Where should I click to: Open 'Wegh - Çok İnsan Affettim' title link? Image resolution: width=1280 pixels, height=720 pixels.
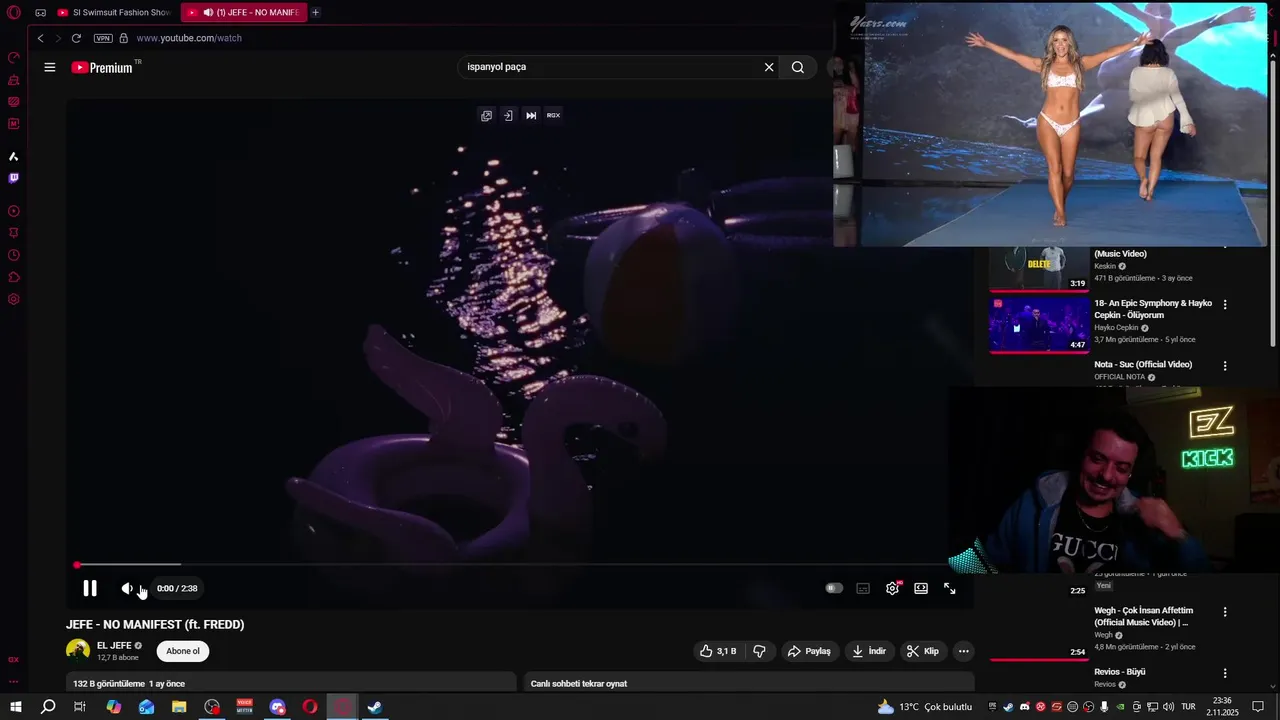point(1144,616)
